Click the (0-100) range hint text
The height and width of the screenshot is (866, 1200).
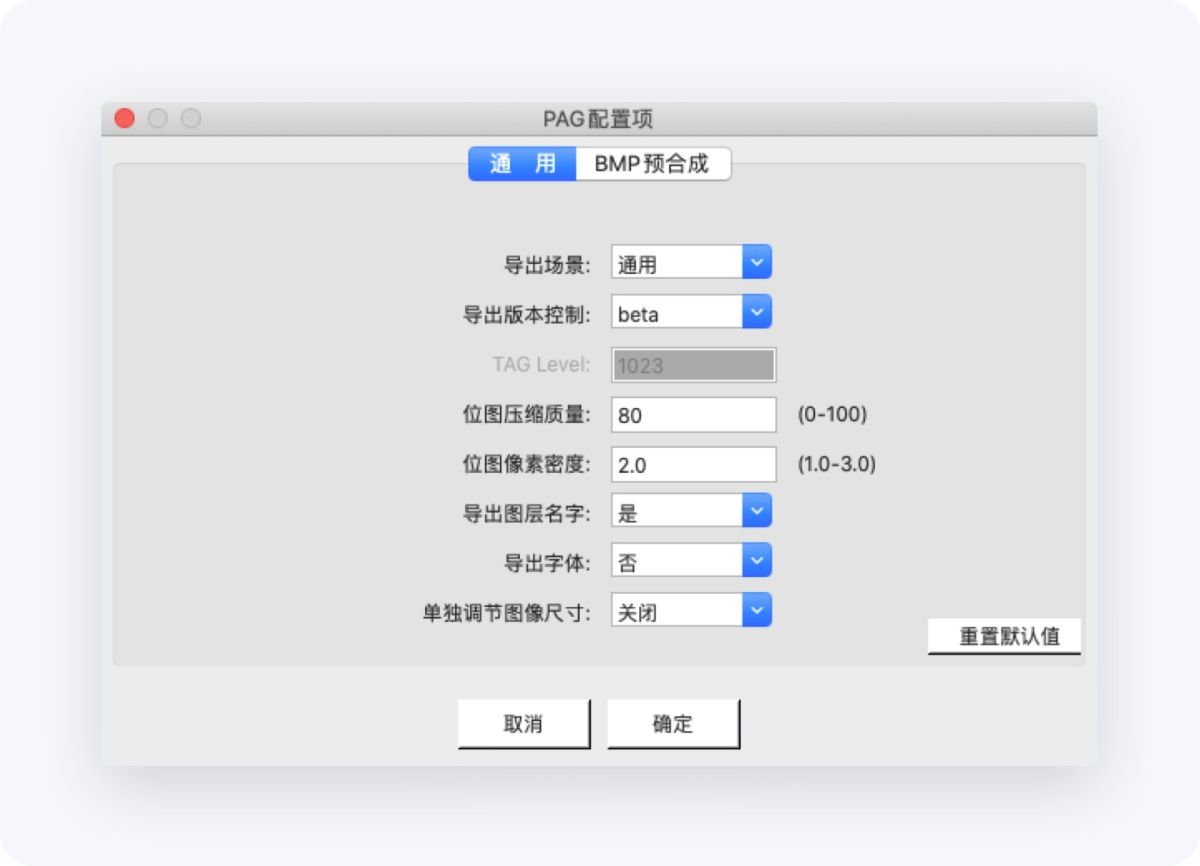pyautogui.click(x=831, y=415)
